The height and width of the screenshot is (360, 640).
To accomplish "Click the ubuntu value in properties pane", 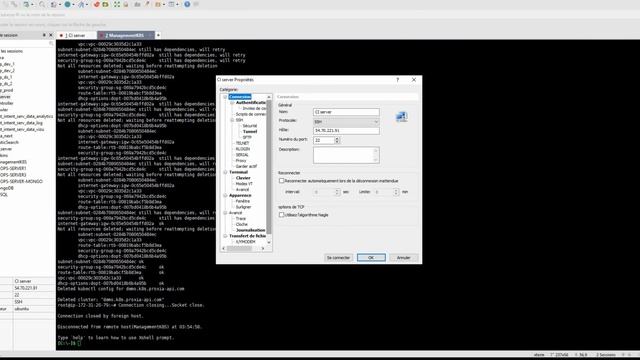I will click(x=22, y=309).
